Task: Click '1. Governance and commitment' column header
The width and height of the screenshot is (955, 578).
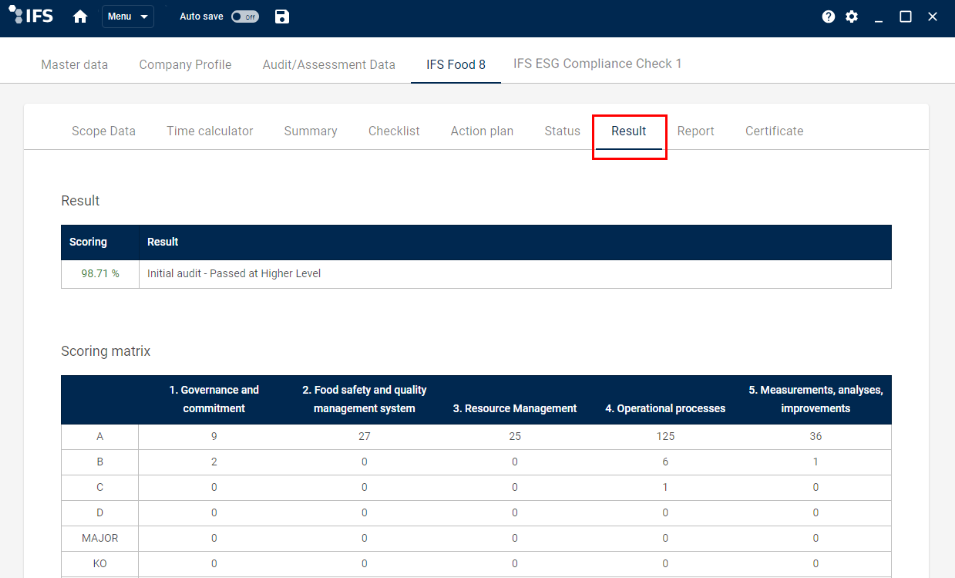Action: point(214,399)
